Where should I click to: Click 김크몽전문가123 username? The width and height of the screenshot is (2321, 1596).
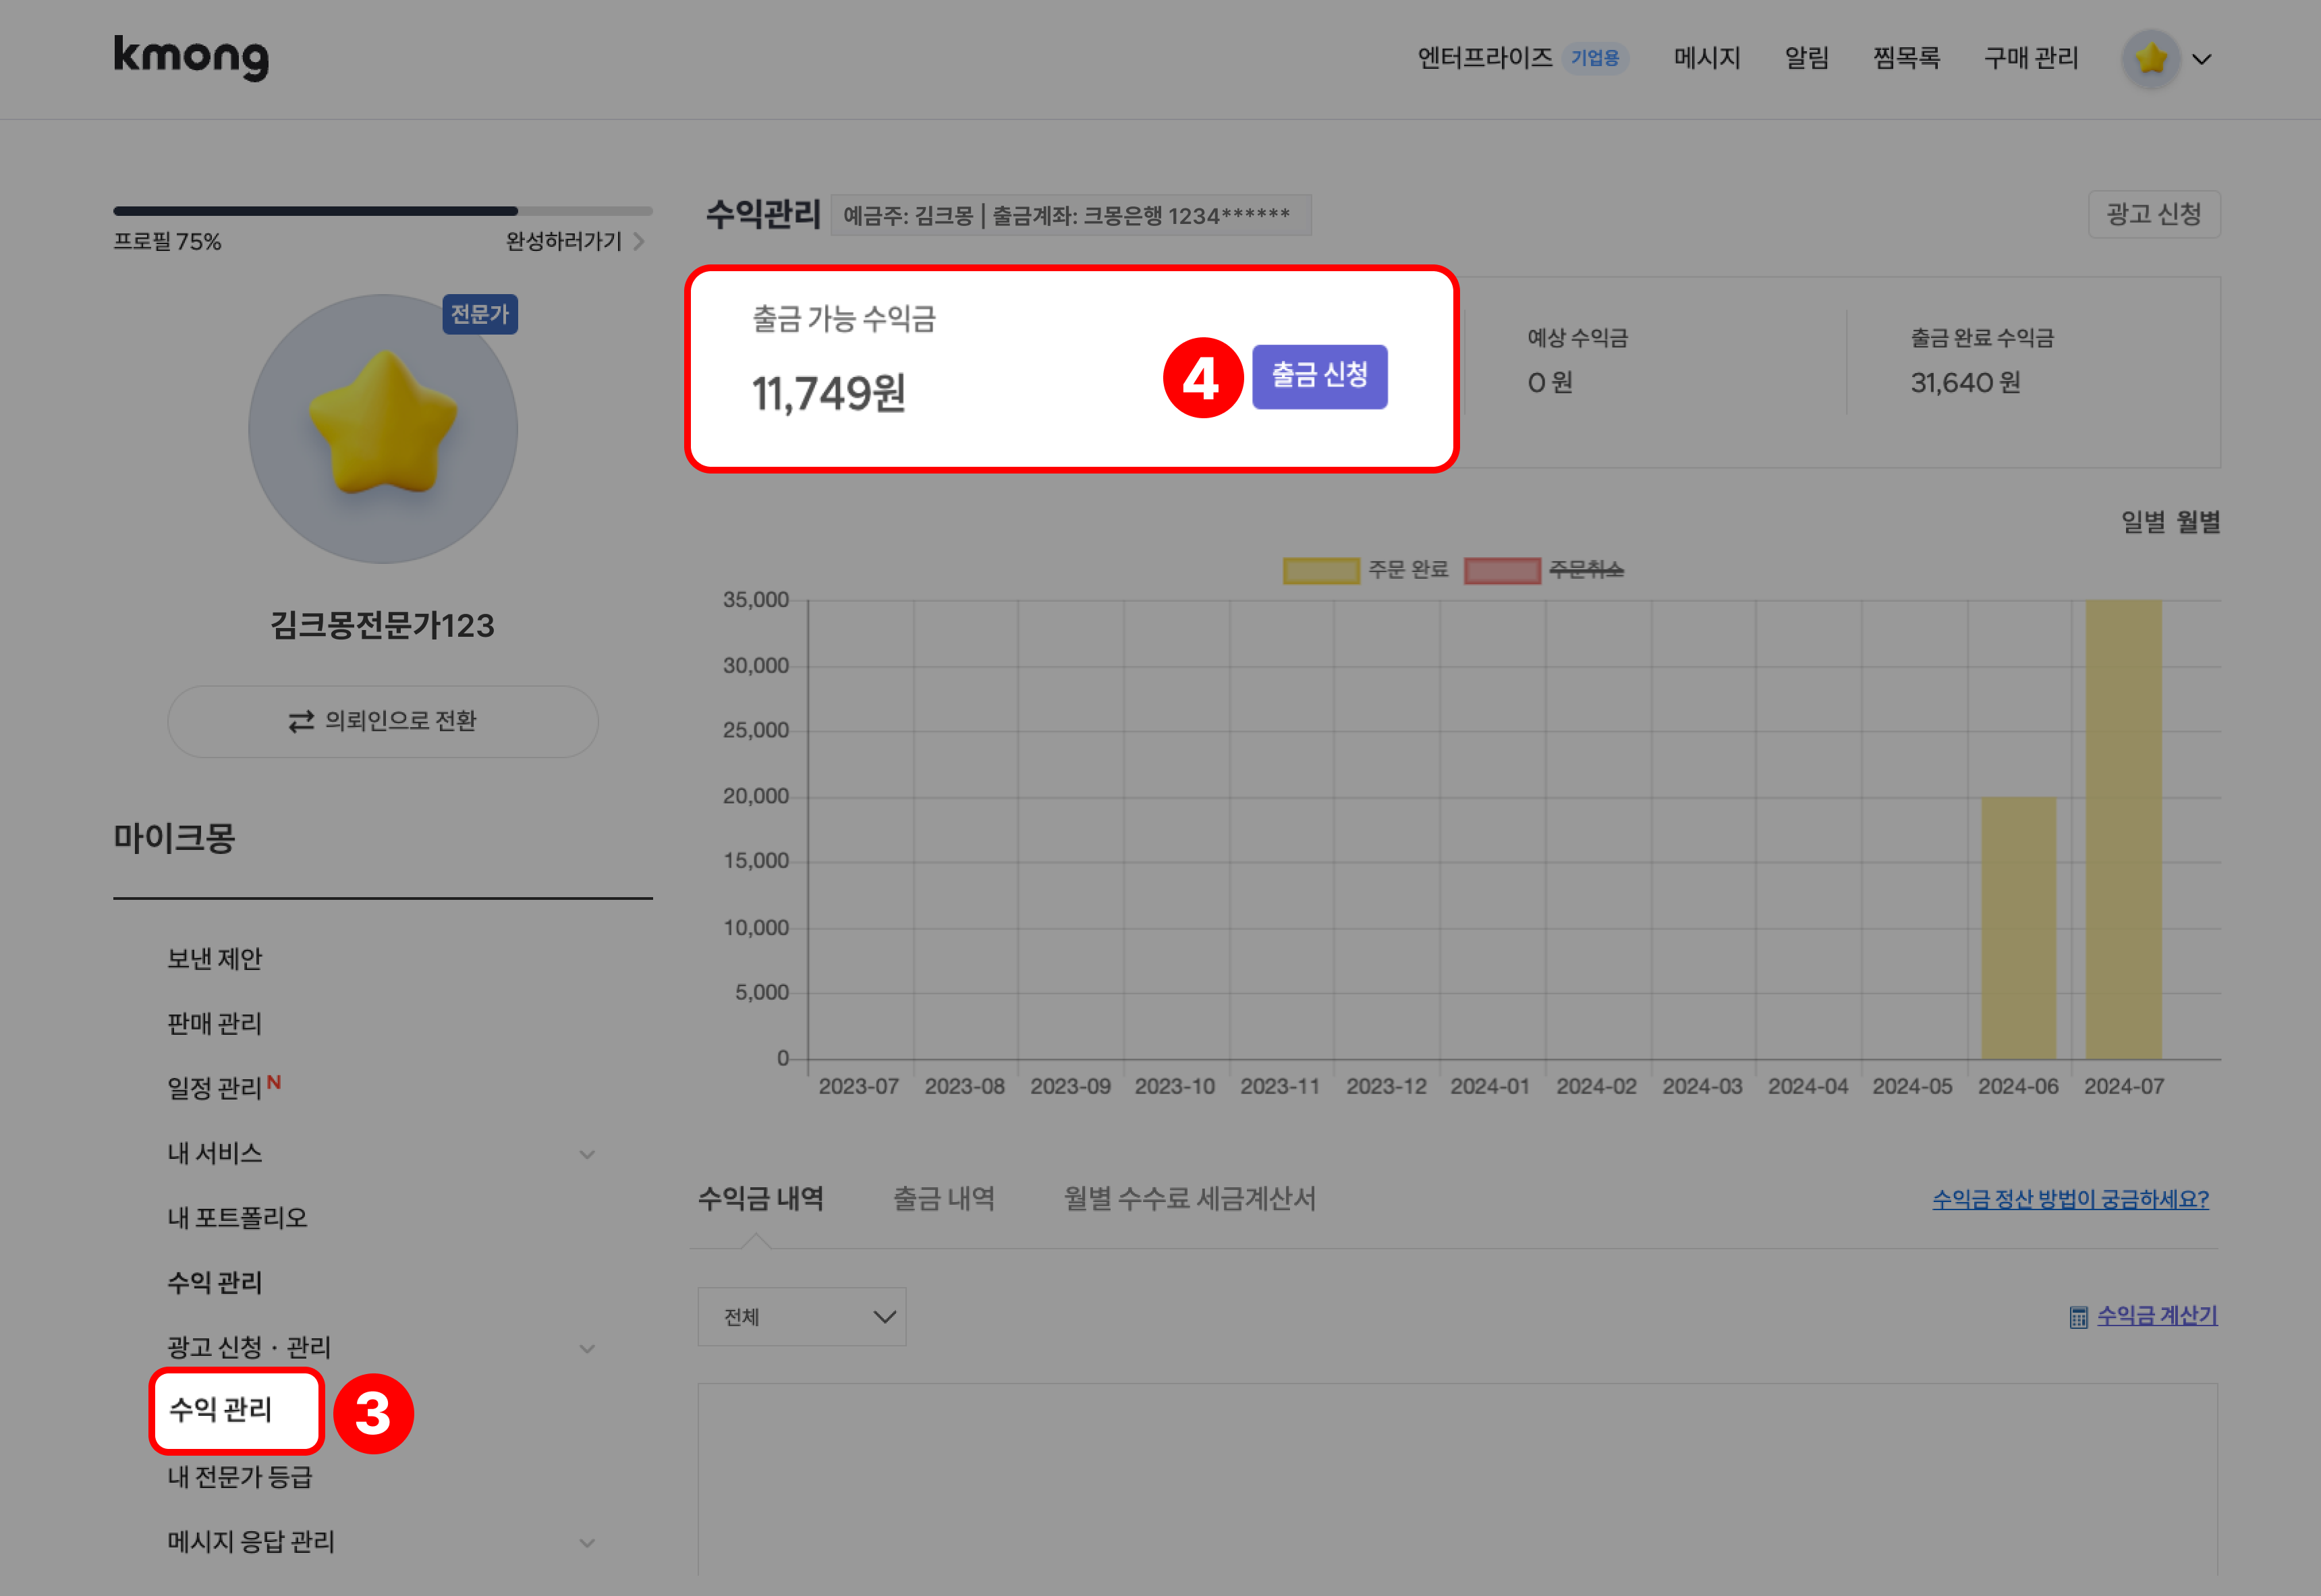[382, 625]
